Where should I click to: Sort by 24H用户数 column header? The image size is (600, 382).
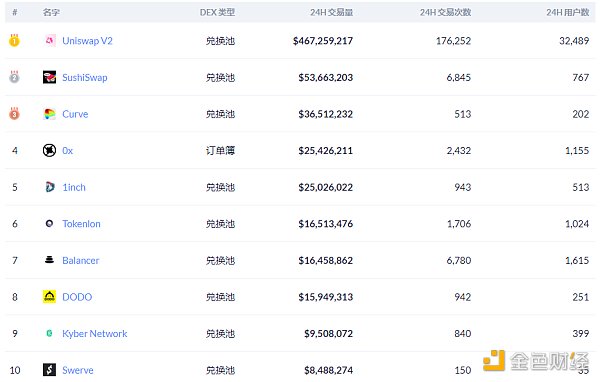(x=567, y=12)
